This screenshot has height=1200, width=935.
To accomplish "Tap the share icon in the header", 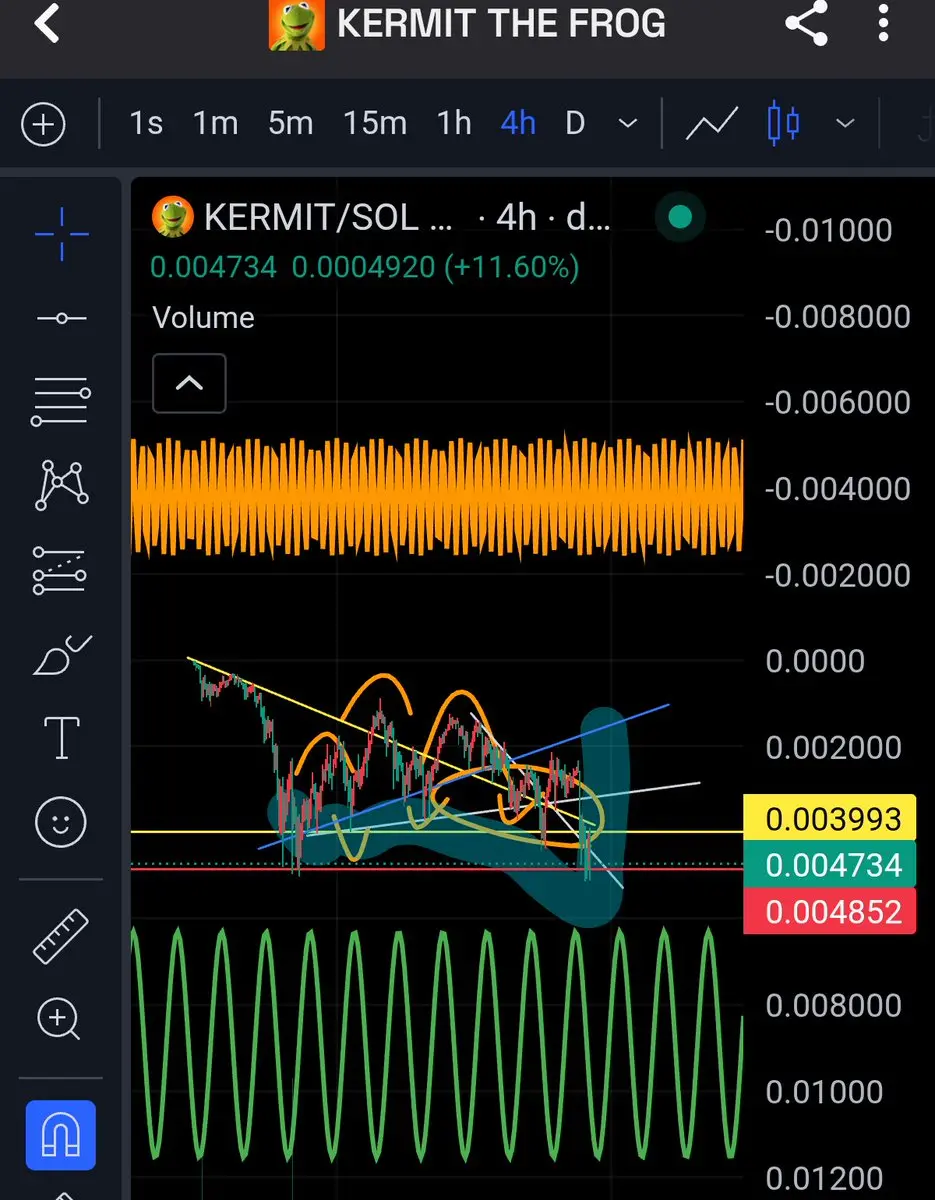I will point(806,23).
